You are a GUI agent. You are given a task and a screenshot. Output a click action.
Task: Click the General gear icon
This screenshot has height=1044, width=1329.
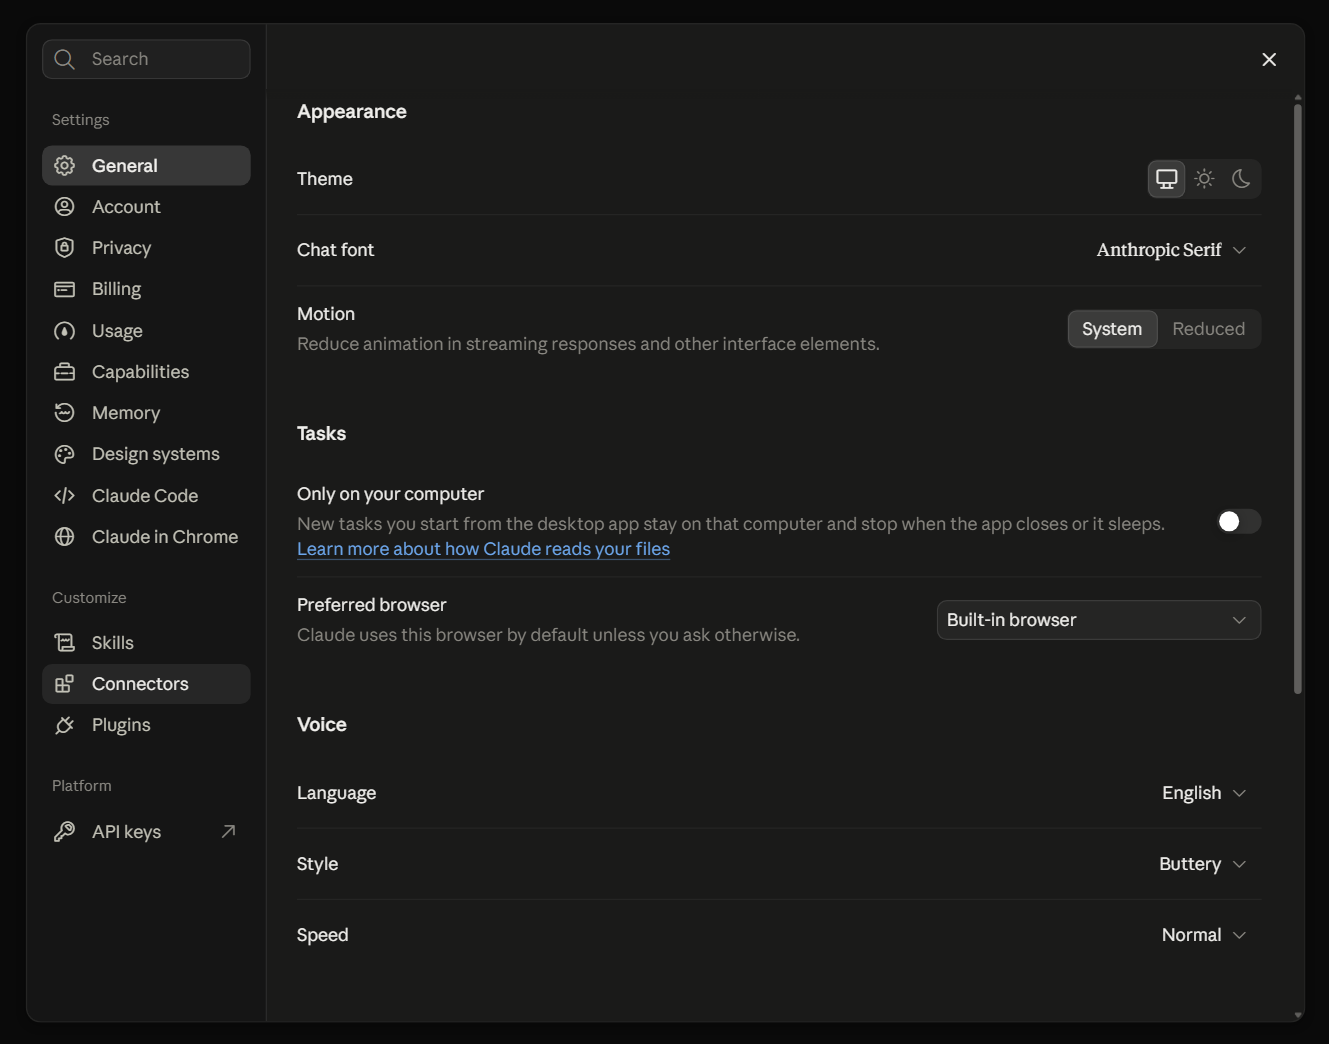tap(65, 165)
